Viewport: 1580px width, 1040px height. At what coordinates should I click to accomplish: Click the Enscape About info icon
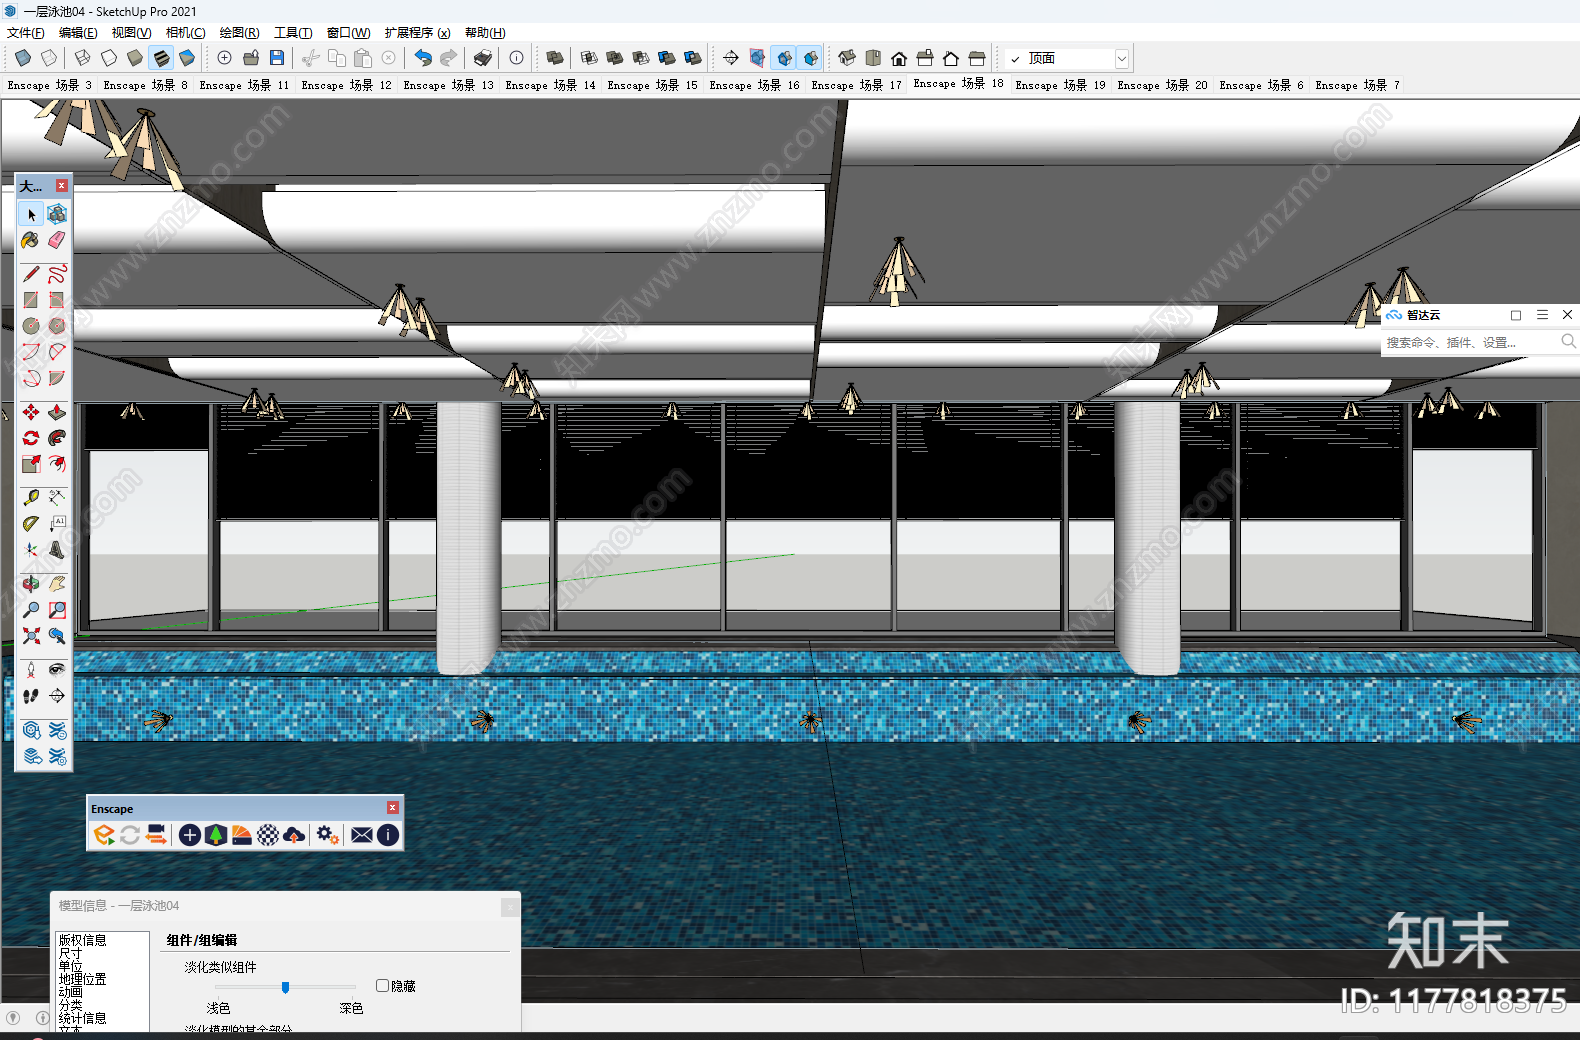pos(388,835)
